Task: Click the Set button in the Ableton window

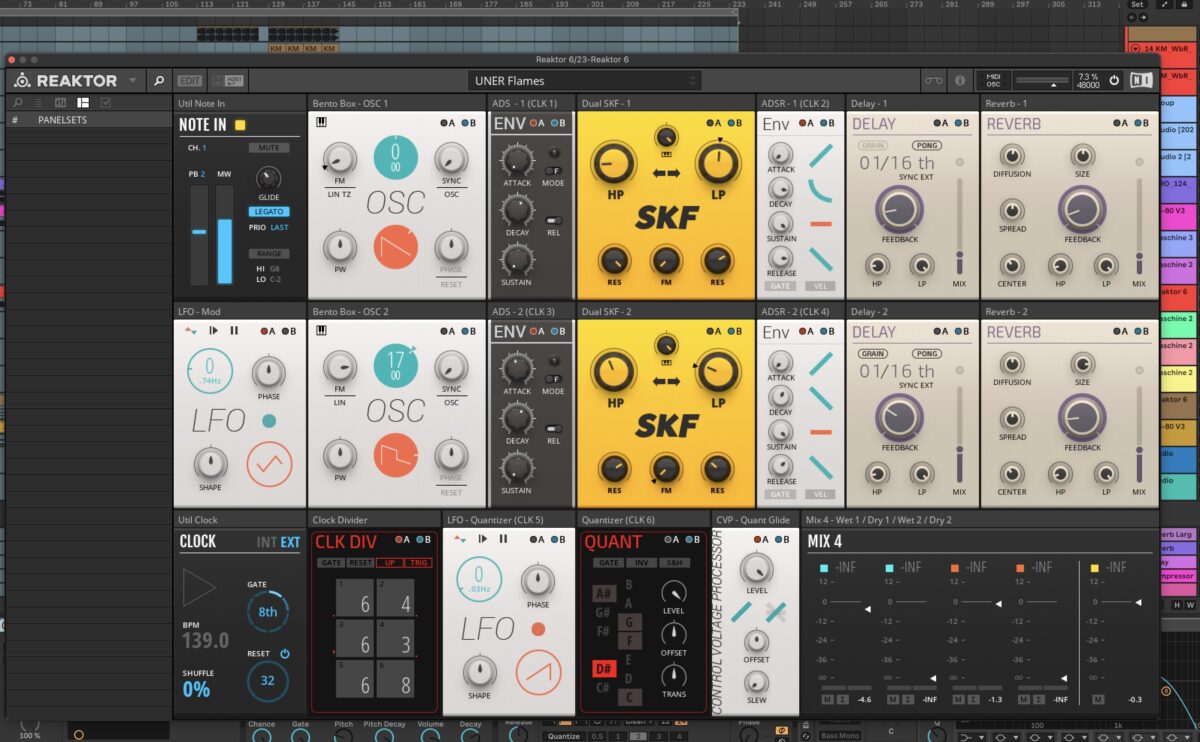Action: click(1137, 5)
